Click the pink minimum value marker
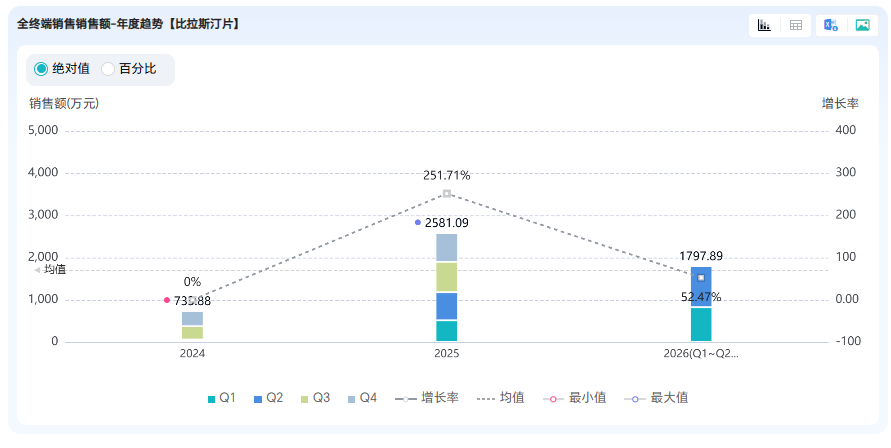The width and height of the screenshot is (891, 448). click(x=167, y=300)
